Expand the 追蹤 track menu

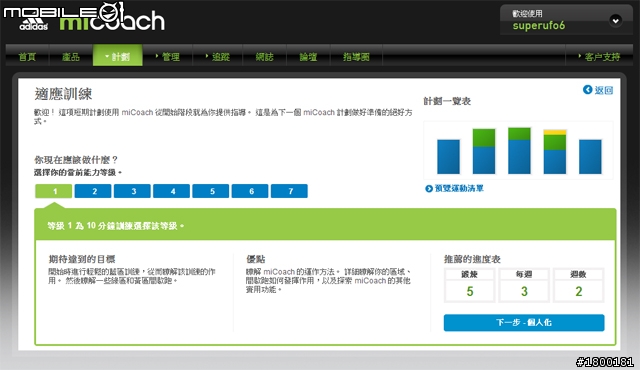(x=218, y=57)
